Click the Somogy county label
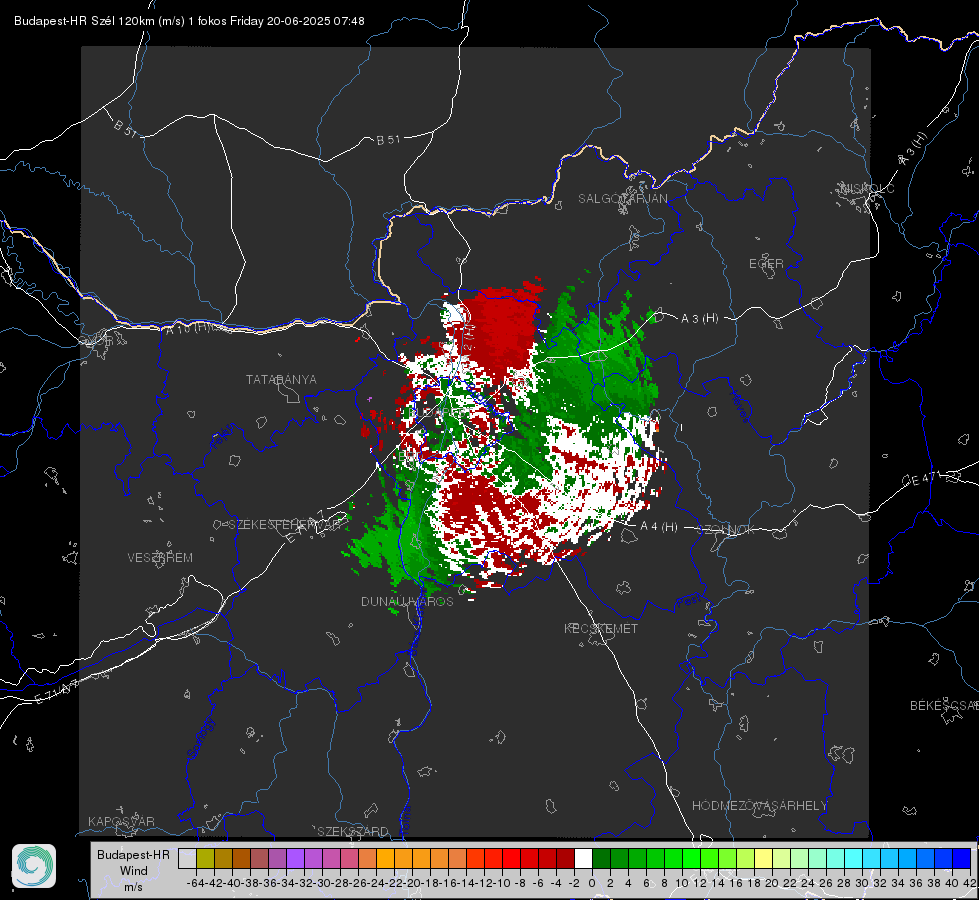The image size is (979, 900). pos(200,738)
